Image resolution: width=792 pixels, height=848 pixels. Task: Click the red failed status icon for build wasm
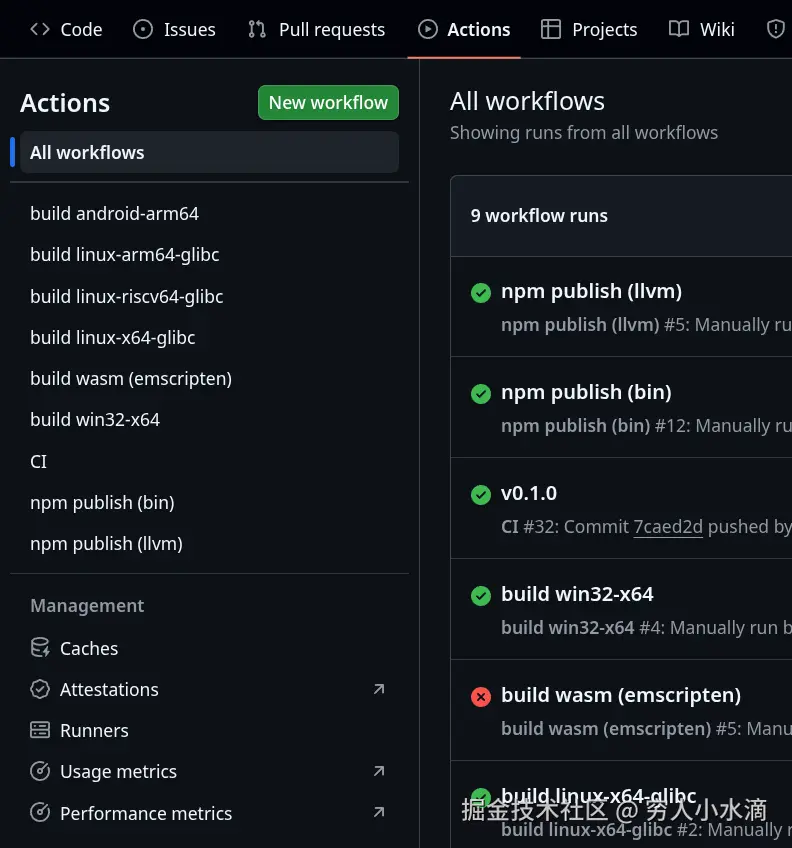481,696
